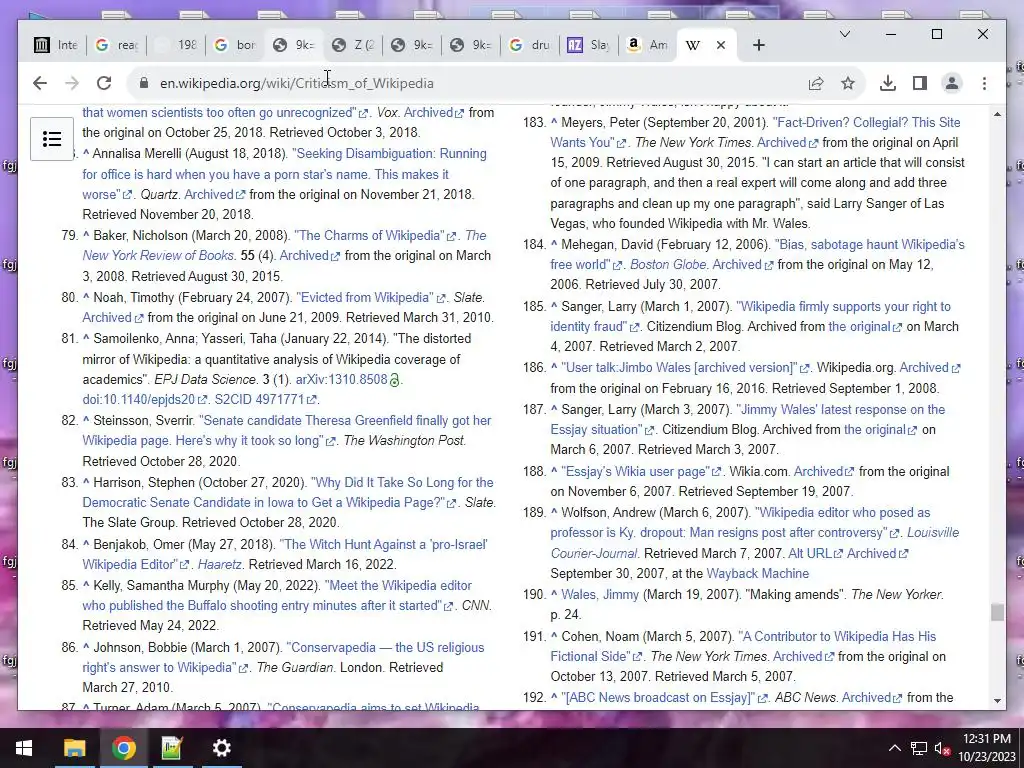Open the Windows Start menu

[24, 748]
